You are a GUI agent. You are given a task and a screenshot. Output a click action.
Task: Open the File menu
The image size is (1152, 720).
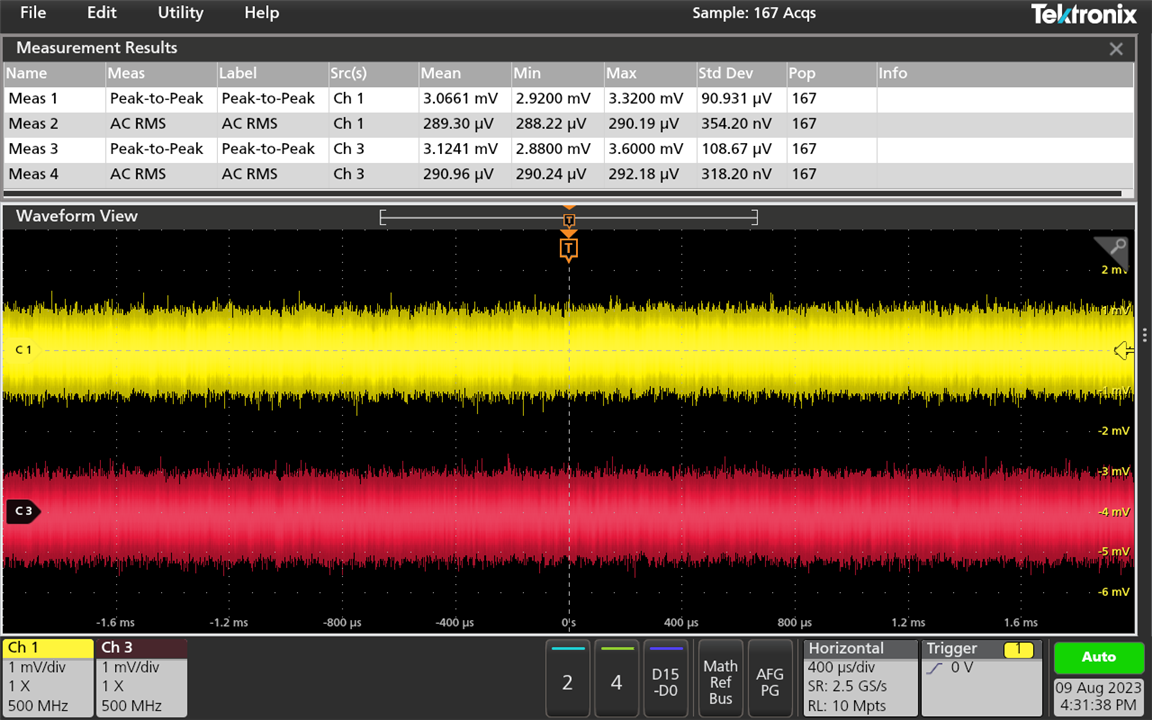pos(32,13)
